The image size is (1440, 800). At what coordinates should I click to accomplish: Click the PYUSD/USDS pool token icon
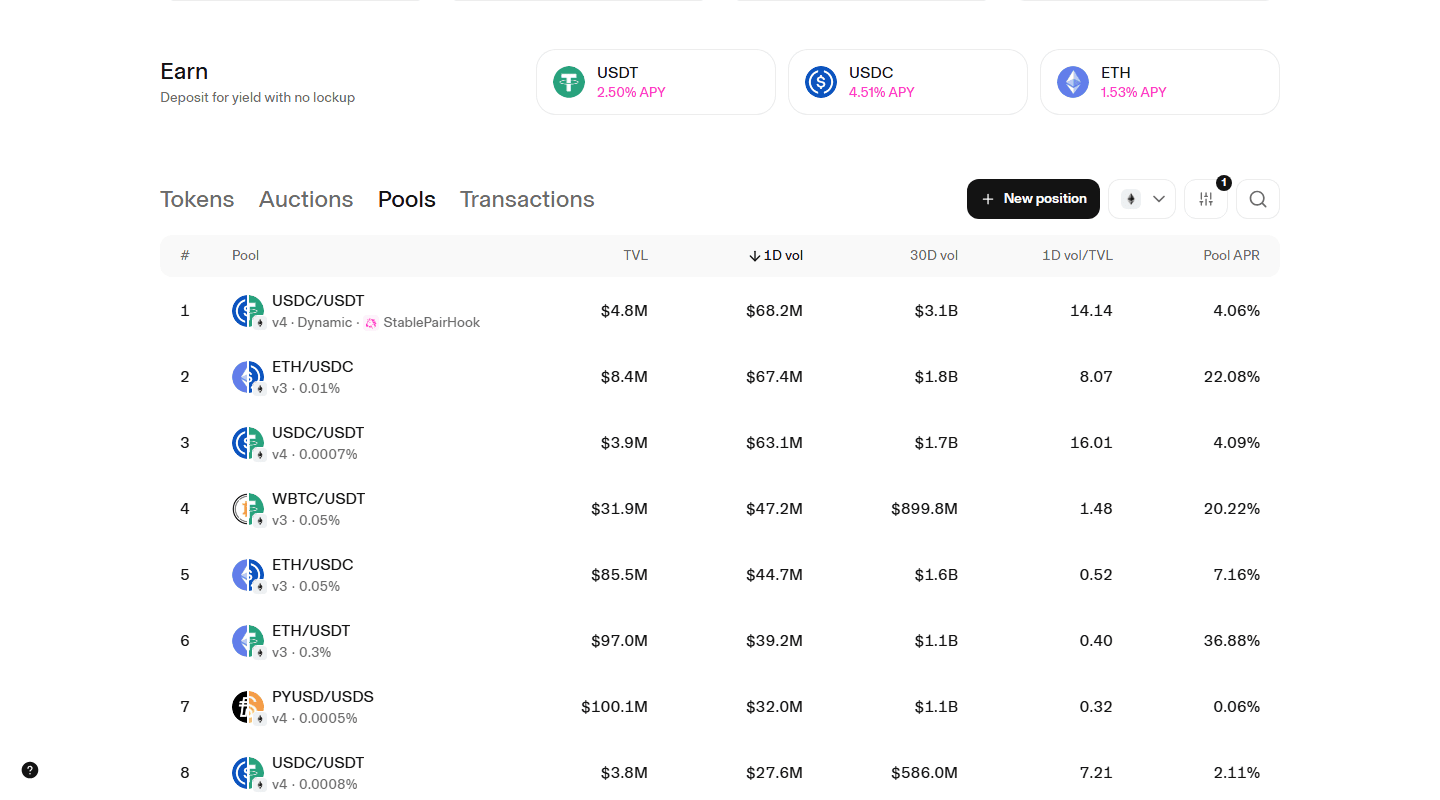pyautogui.click(x=249, y=707)
